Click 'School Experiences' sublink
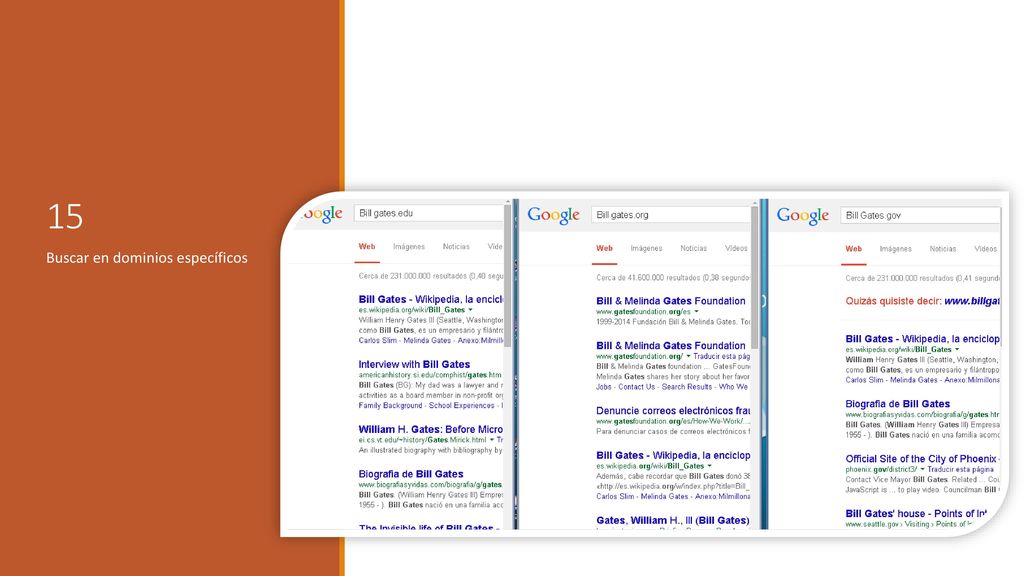The image size is (1024, 576). click(x=462, y=406)
